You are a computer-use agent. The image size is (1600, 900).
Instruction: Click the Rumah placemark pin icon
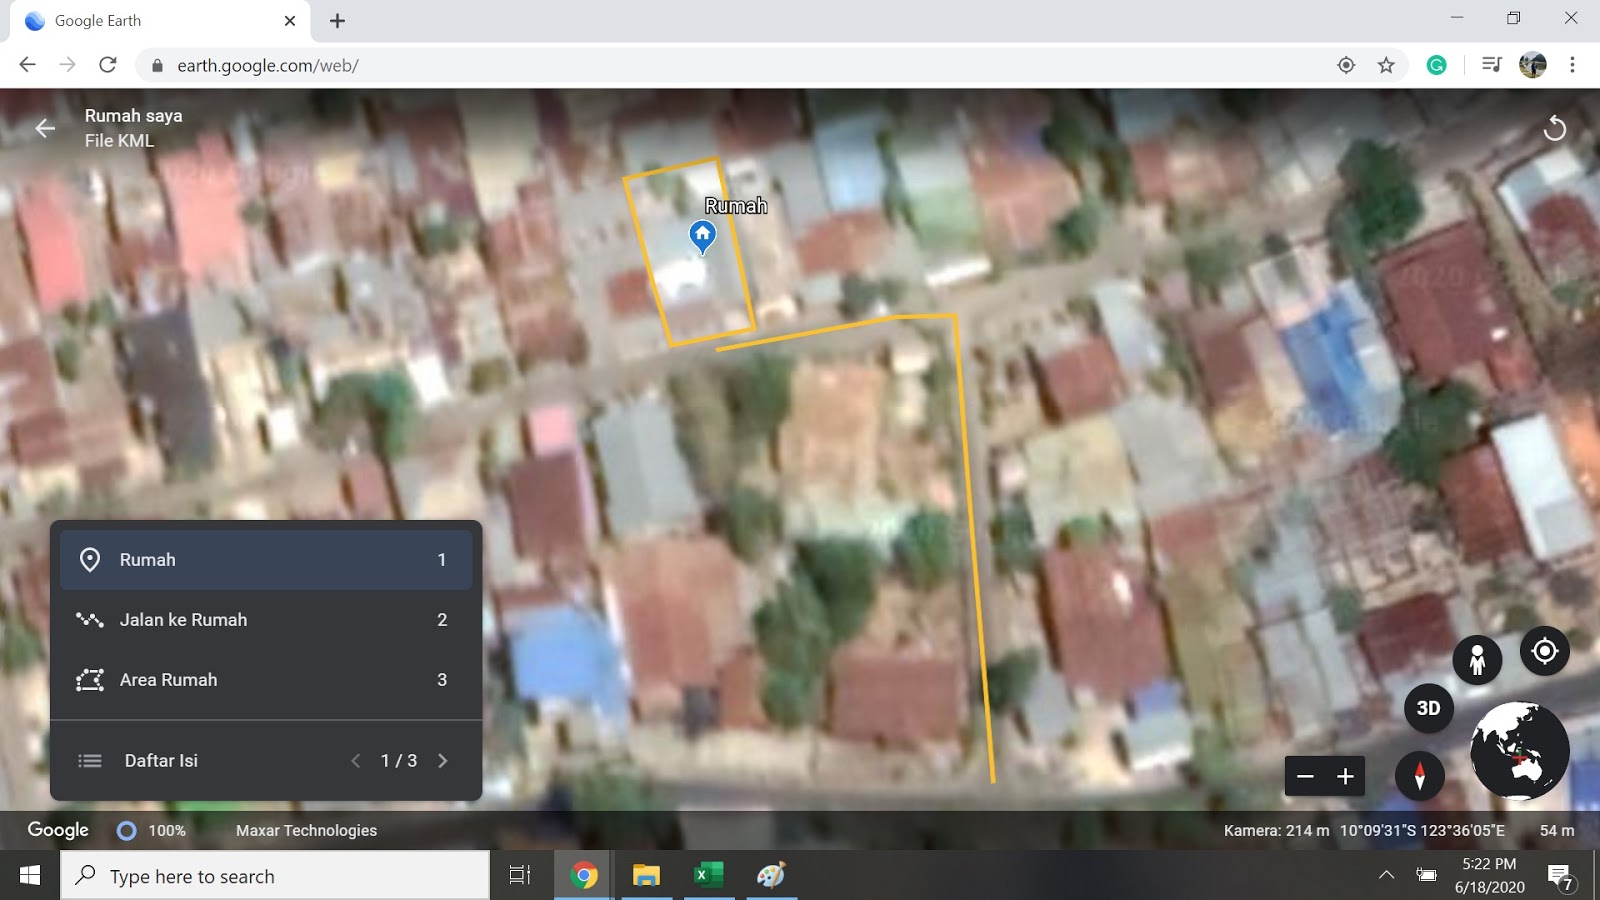[x=702, y=236]
